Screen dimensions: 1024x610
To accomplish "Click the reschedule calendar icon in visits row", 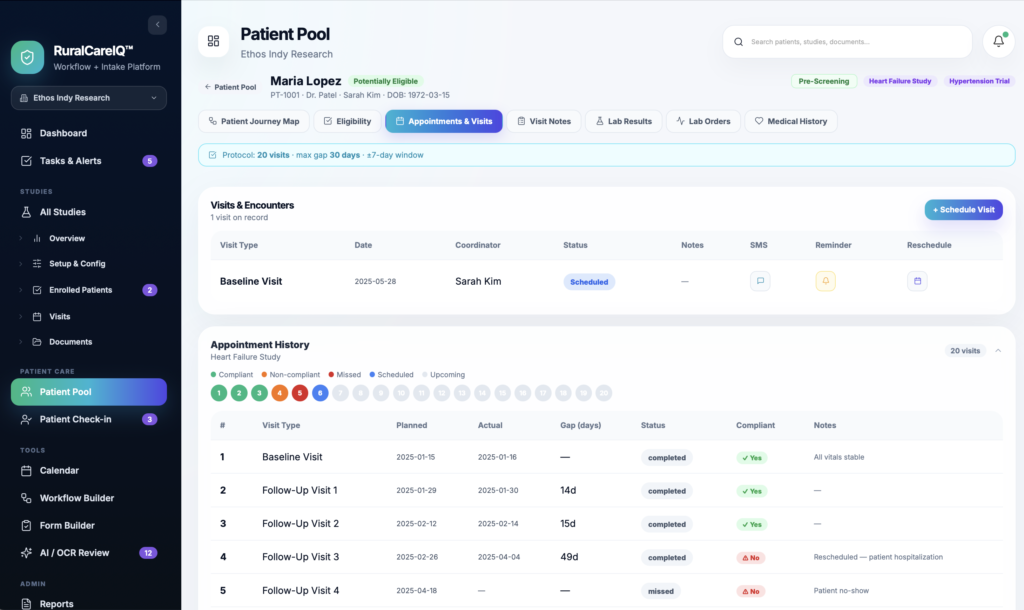I will [x=917, y=281].
